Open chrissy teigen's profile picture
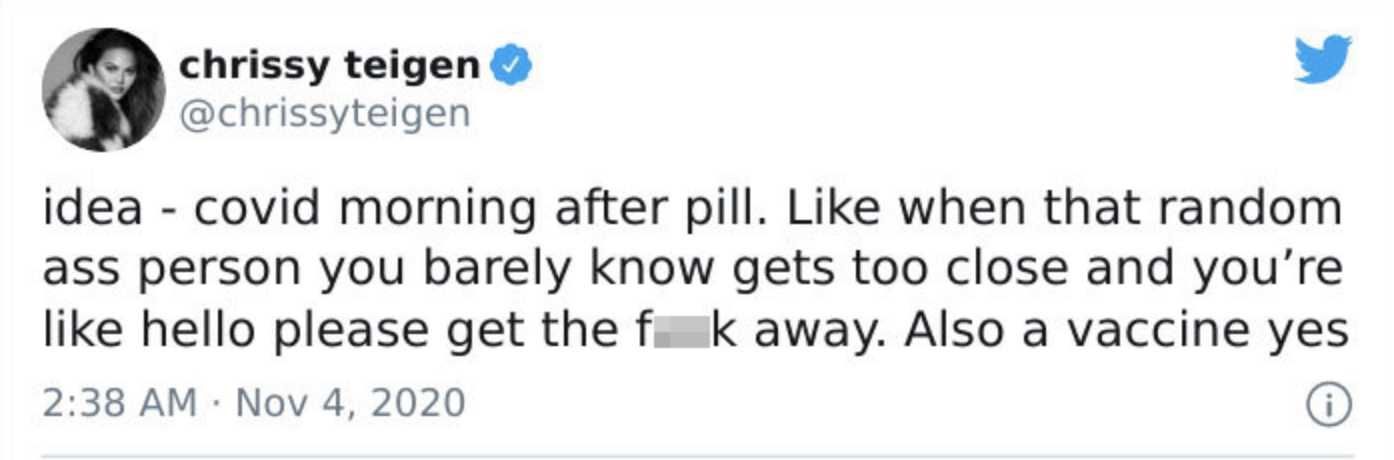 tap(103, 89)
